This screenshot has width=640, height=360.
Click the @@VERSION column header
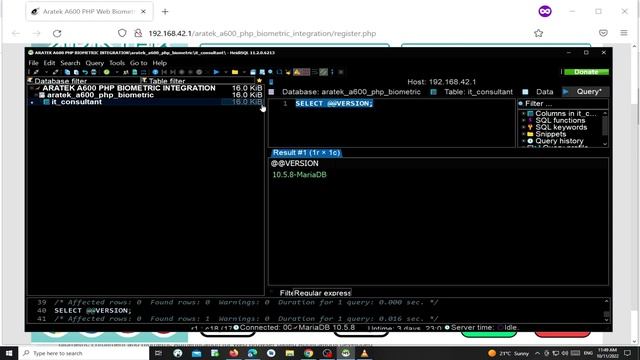295,163
